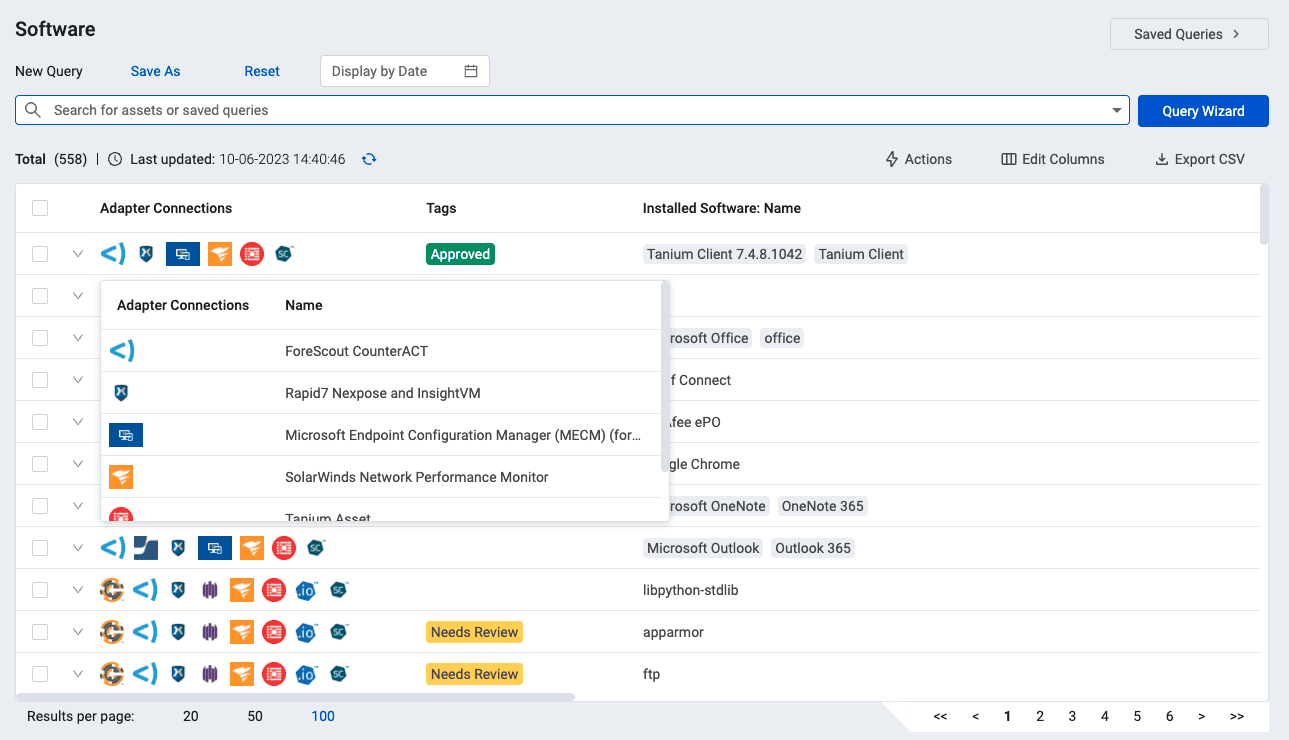Click the Rapid7 Nexpose shield icon
This screenshot has width=1289, height=740.
click(120, 393)
